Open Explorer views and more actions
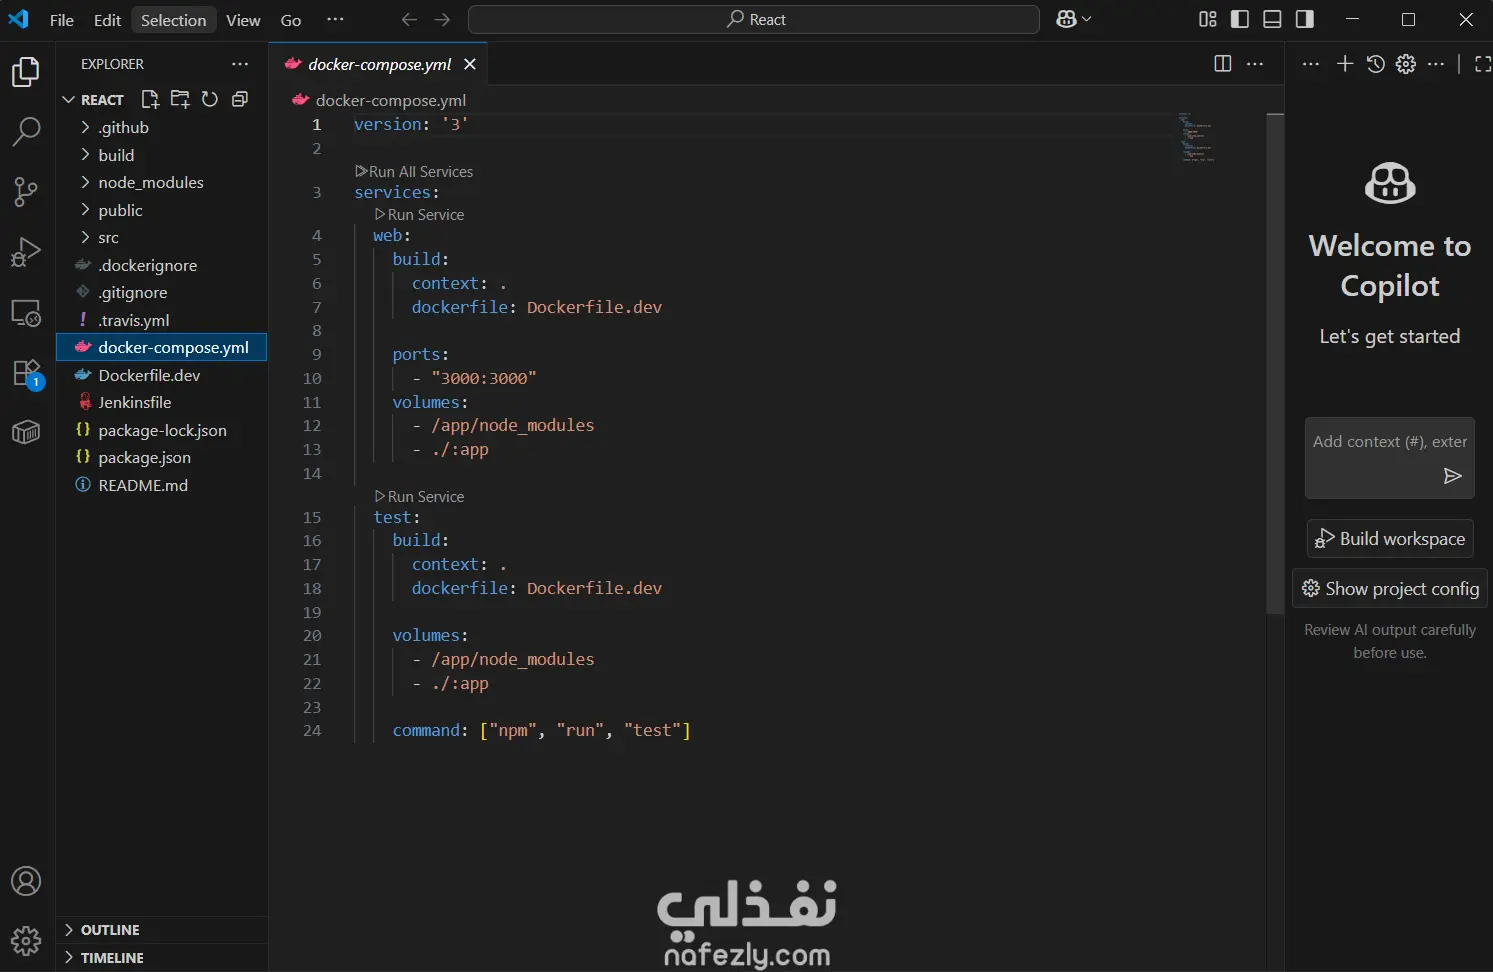Viewport: 1493px width, 972px height. pos(240,64)
